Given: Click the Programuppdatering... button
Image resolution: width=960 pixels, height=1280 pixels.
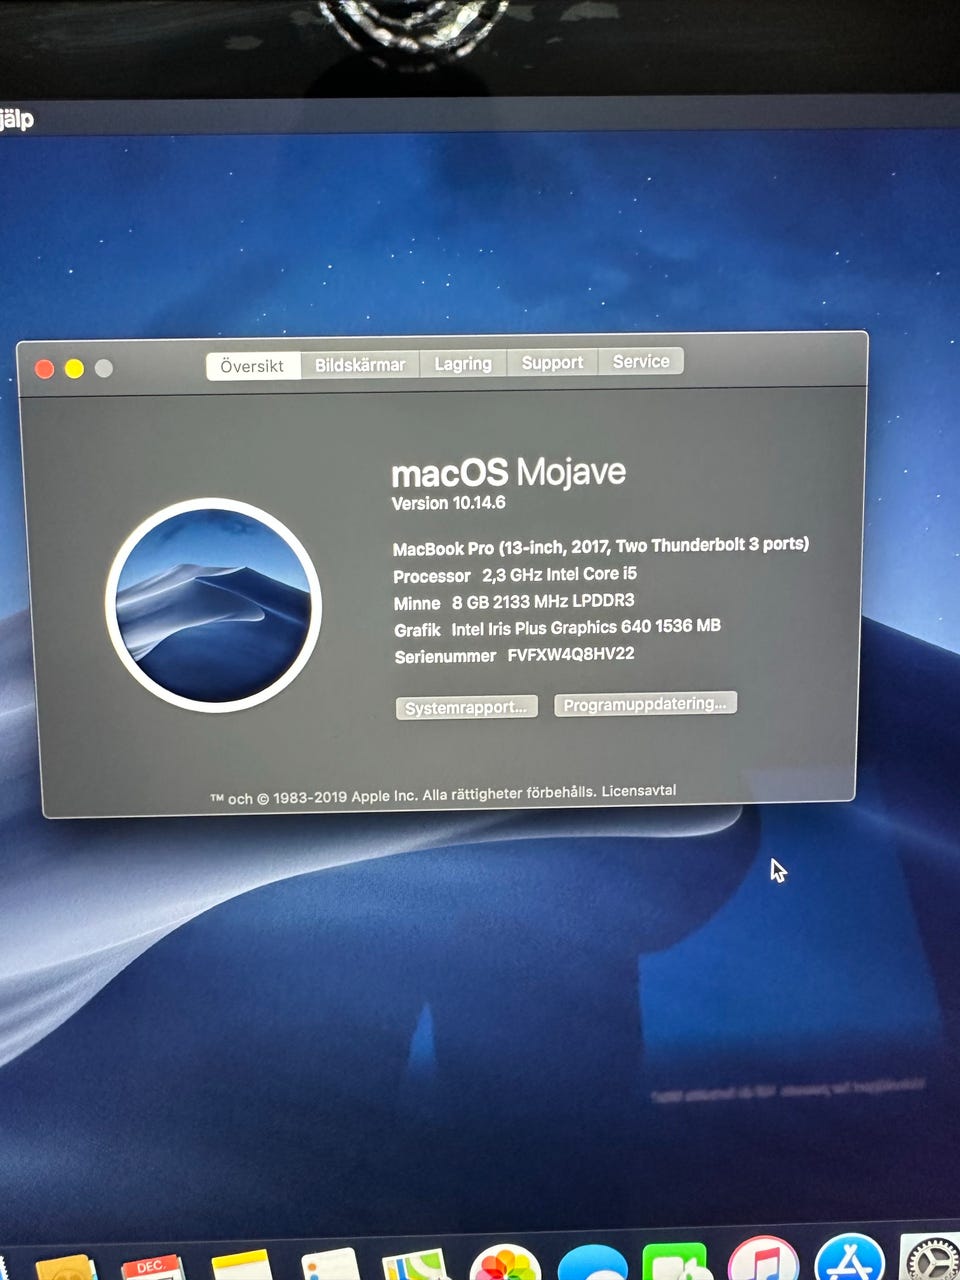Looking at the screenshot, I should pyautogui.click(x=645, y=704).
